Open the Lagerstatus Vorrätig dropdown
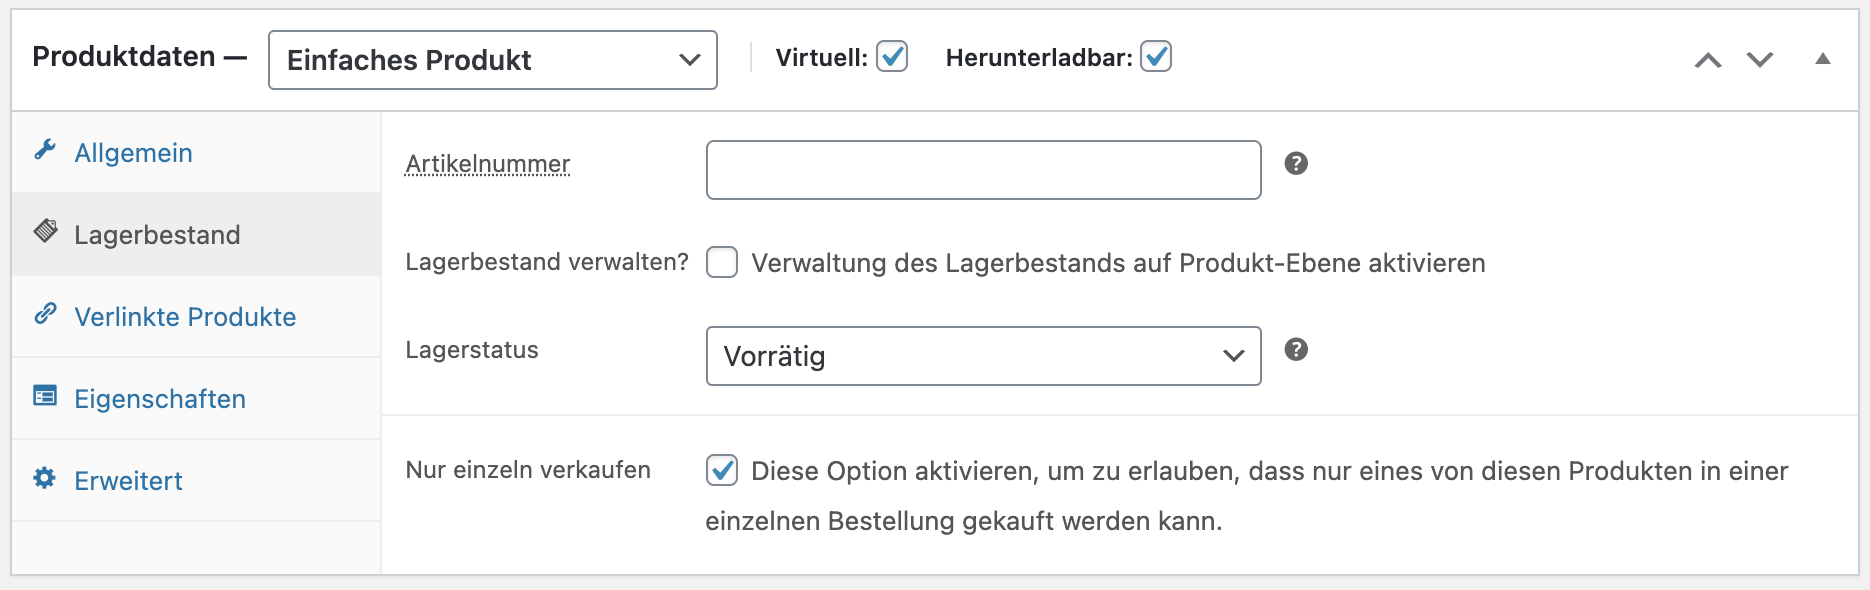 [983, 356]
